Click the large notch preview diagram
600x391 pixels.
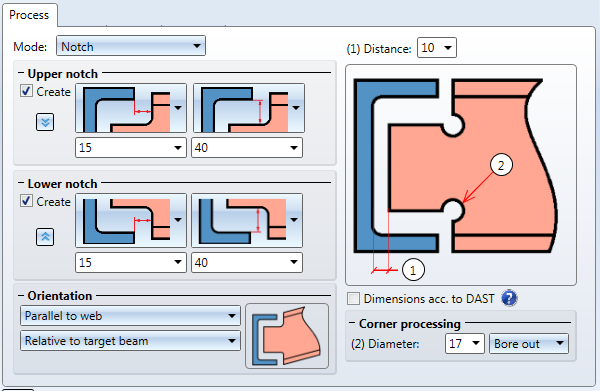[x=461, y=175]
